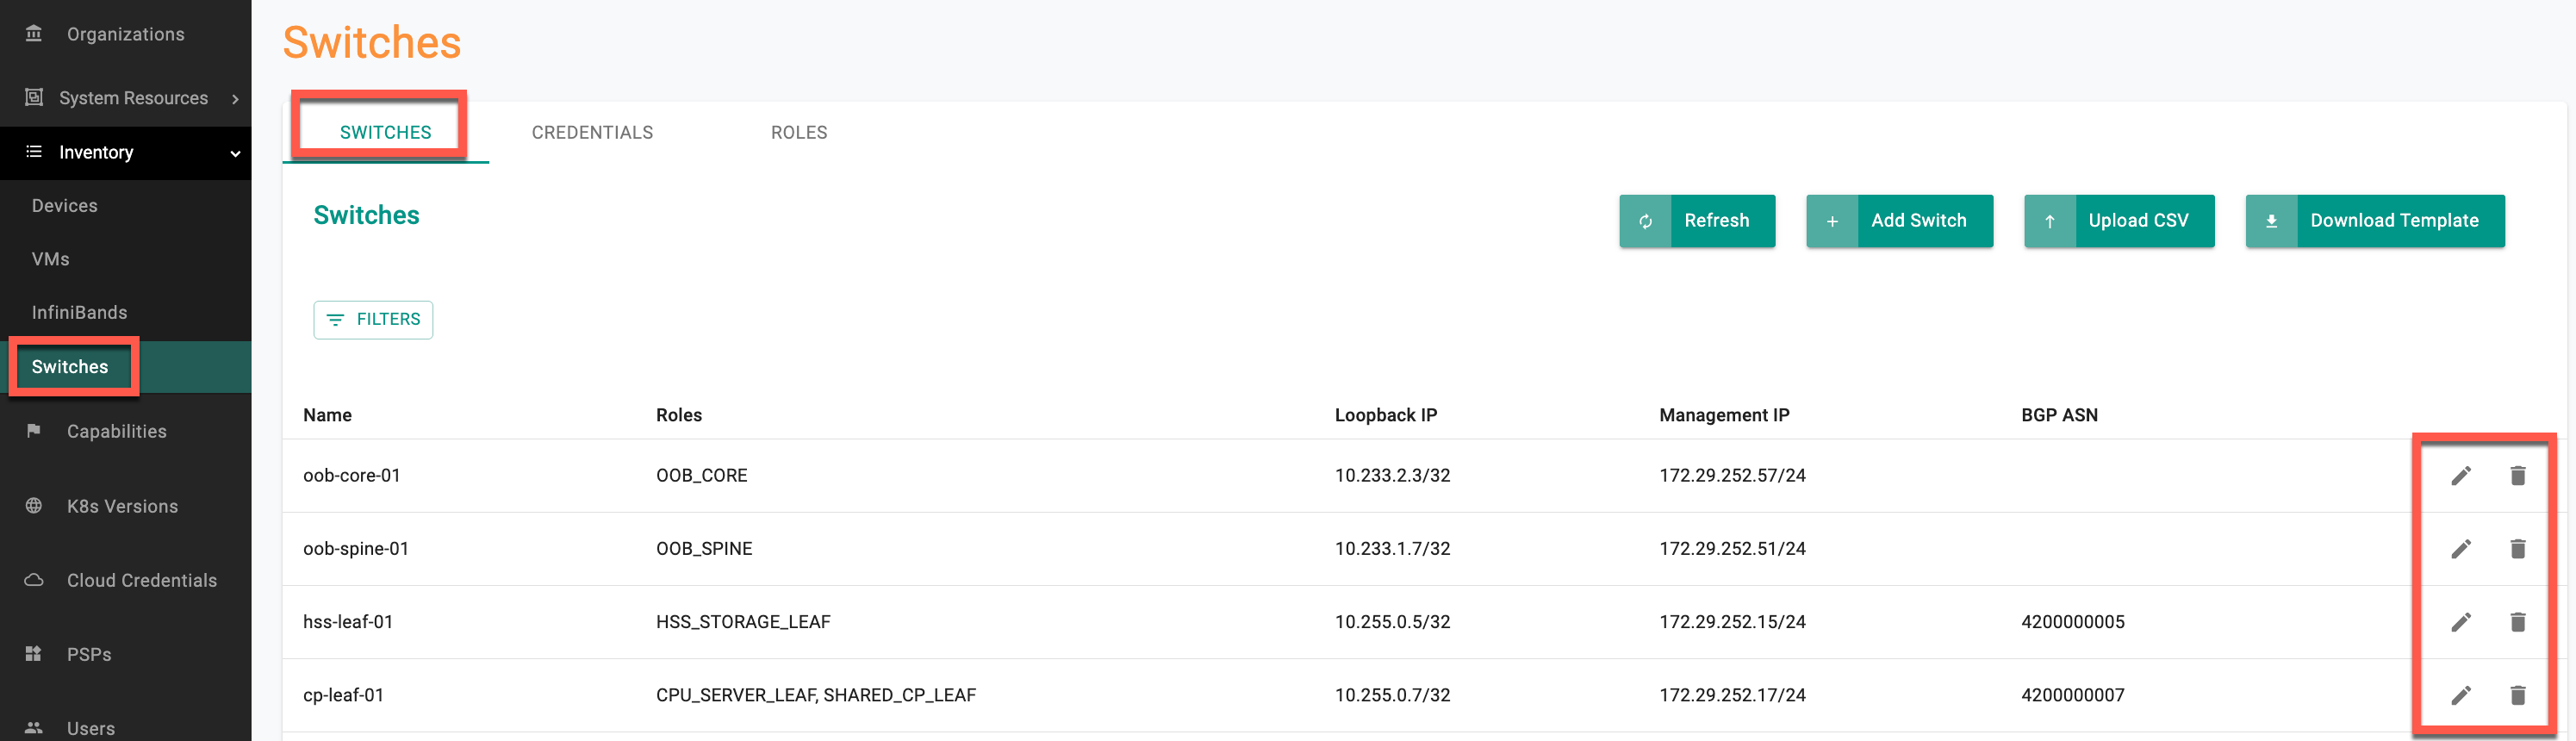Switch to the SWITCHES tab
Screen dimensions: 2576x741
pyautogui.click(x=386, y=132)
